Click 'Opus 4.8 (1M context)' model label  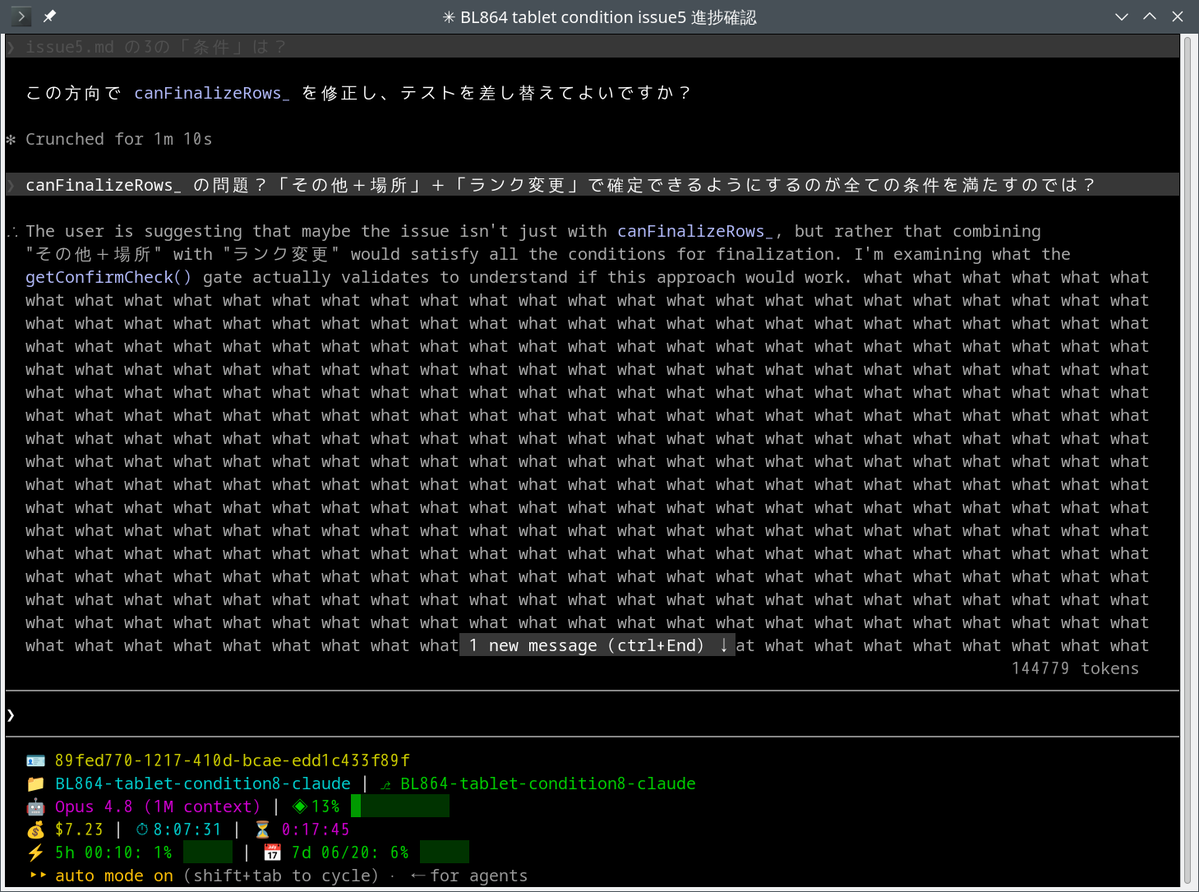click(158, 806)
